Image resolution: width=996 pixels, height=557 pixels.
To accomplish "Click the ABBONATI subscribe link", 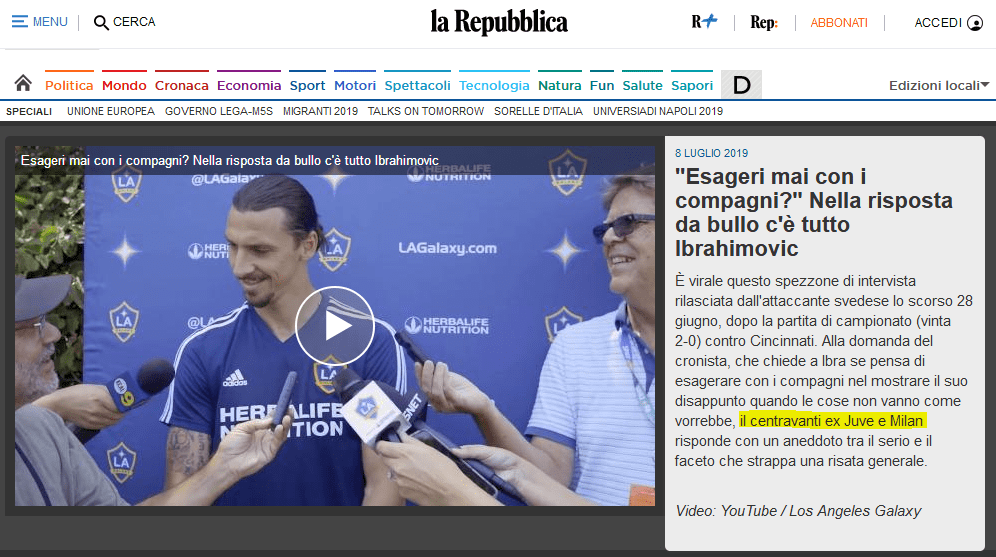I will 839,22.
